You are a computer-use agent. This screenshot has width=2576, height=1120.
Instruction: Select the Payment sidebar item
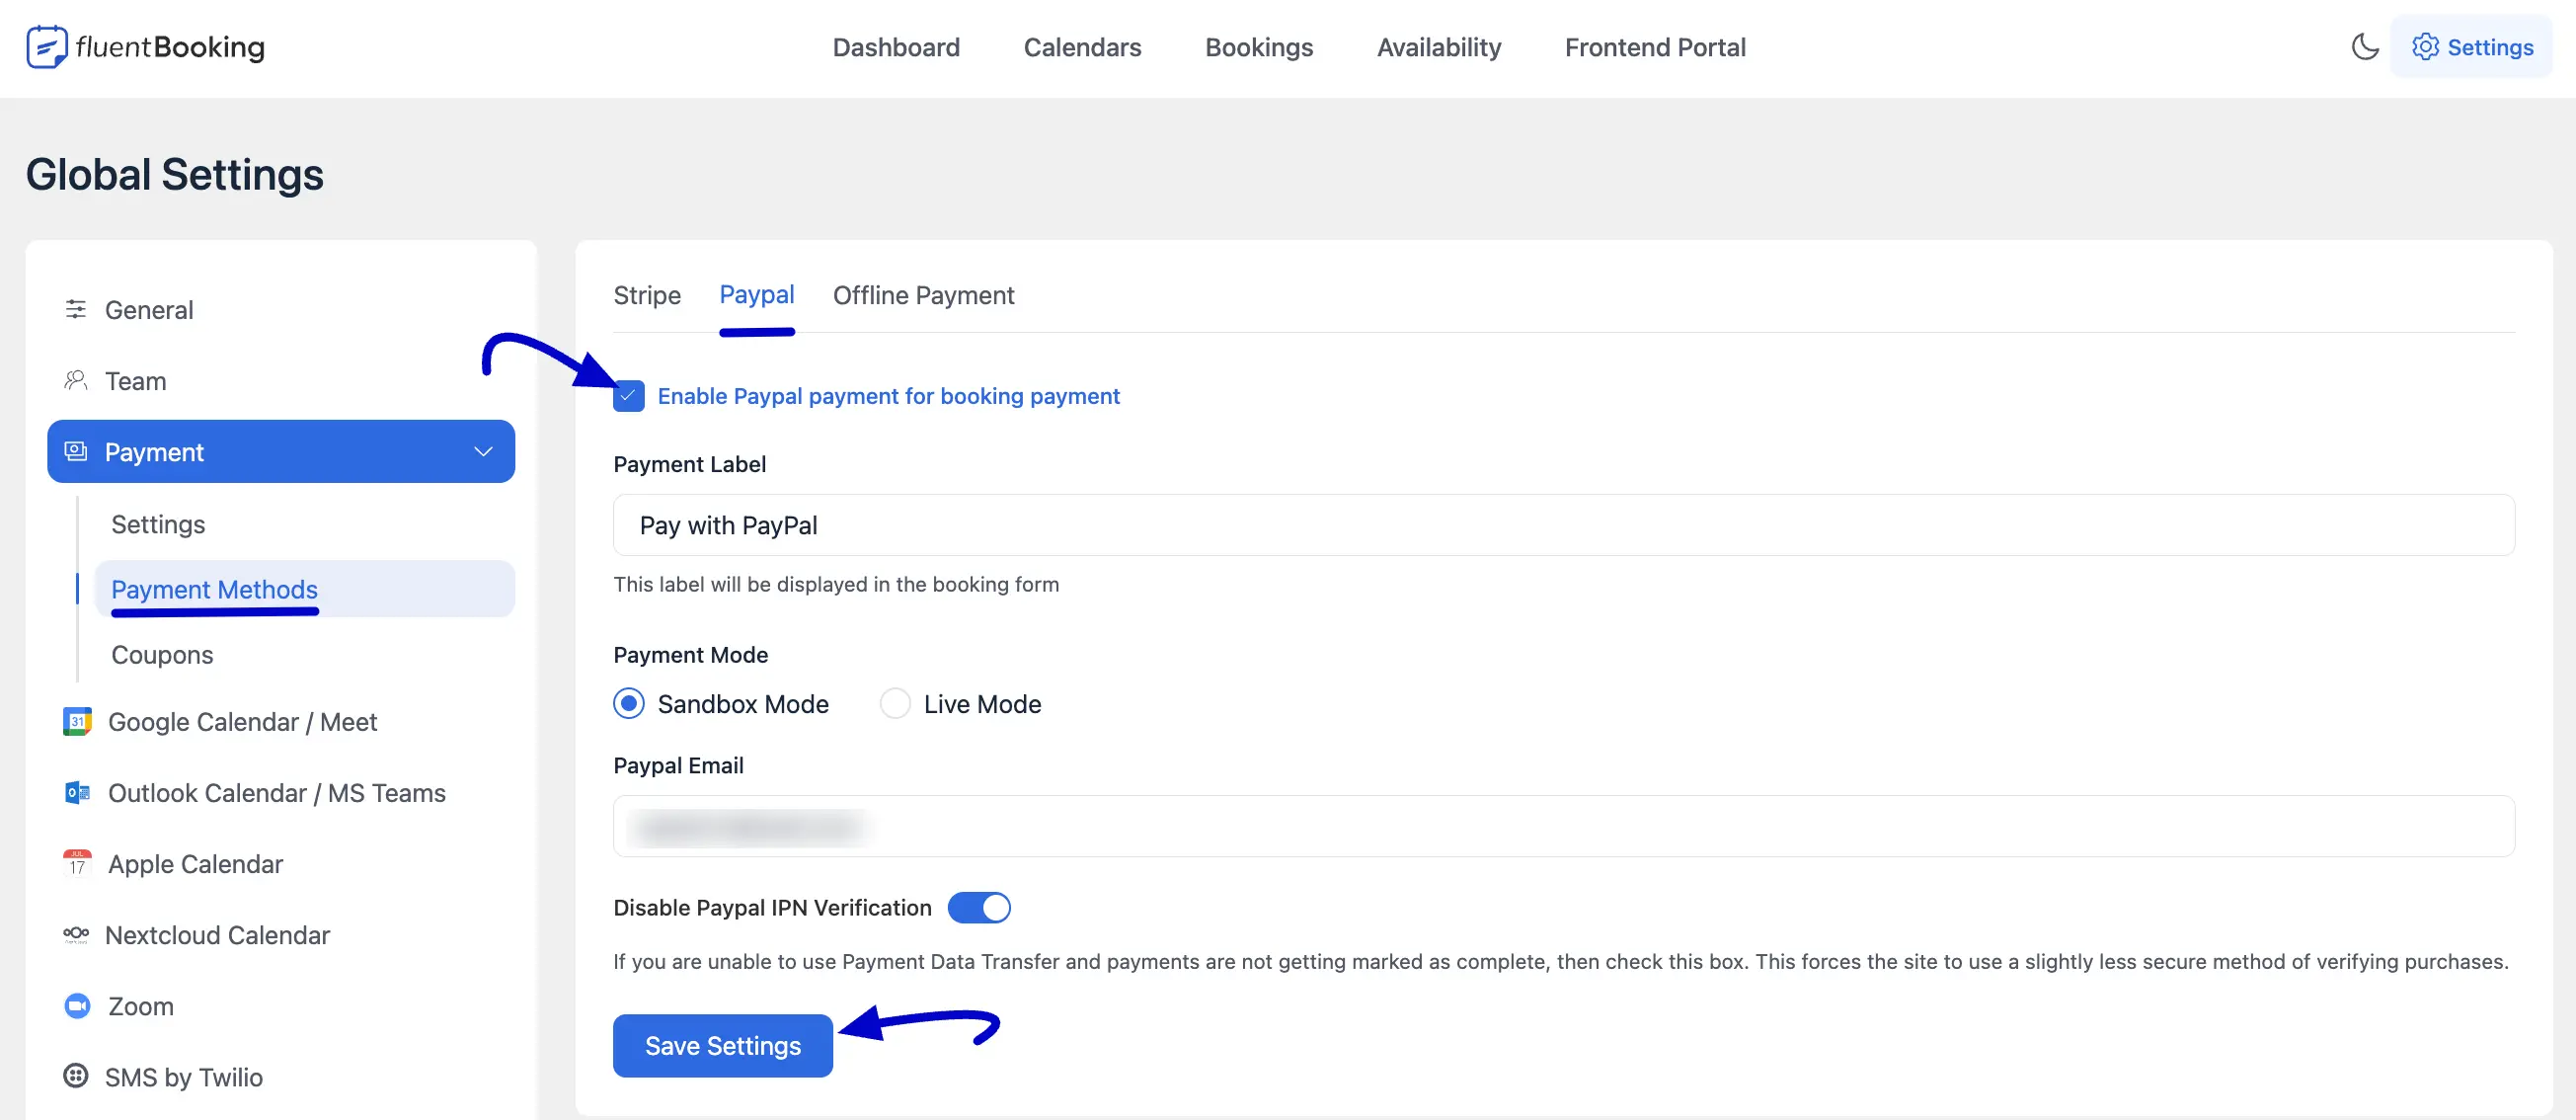tap(281, 451)
